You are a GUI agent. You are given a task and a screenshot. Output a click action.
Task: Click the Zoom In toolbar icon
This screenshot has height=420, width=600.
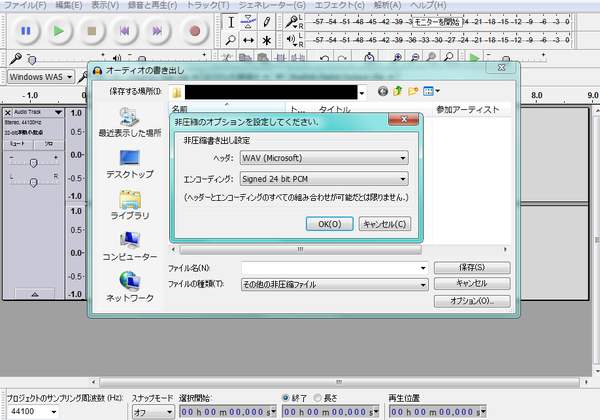coord(397,58)
